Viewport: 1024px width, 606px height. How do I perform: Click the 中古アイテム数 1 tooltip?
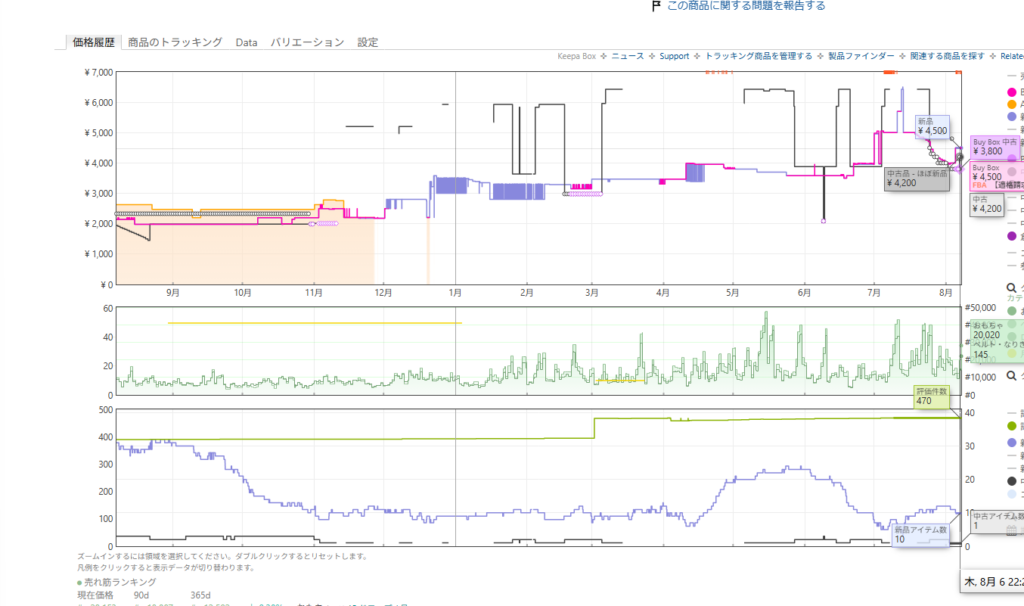[997, 521]
